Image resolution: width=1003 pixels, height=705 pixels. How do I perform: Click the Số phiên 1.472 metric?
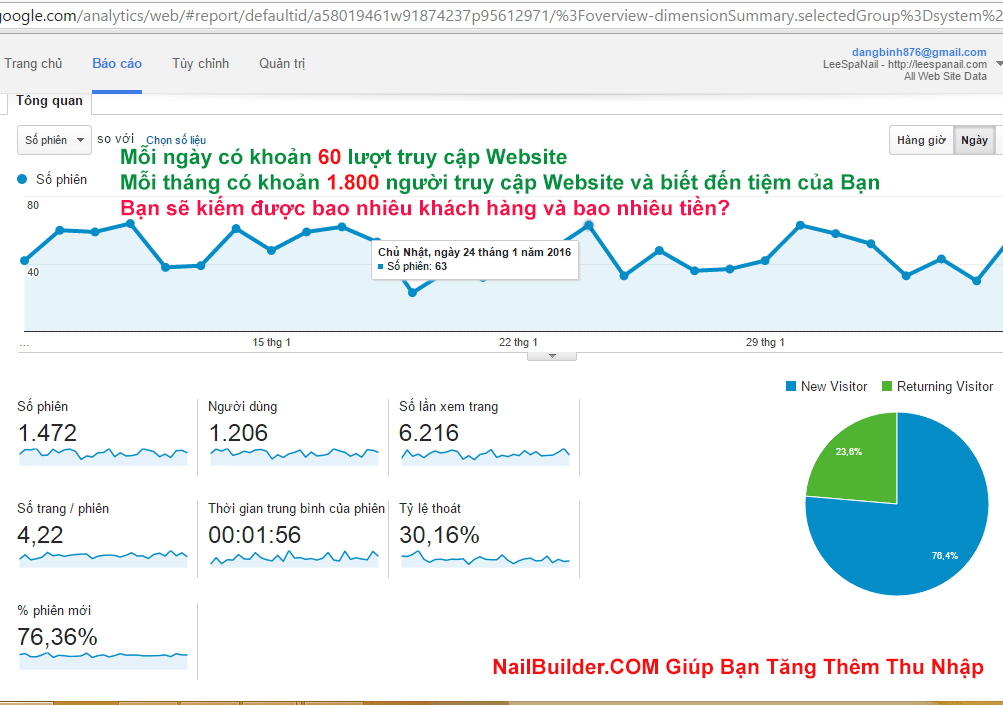coord(47,433)
